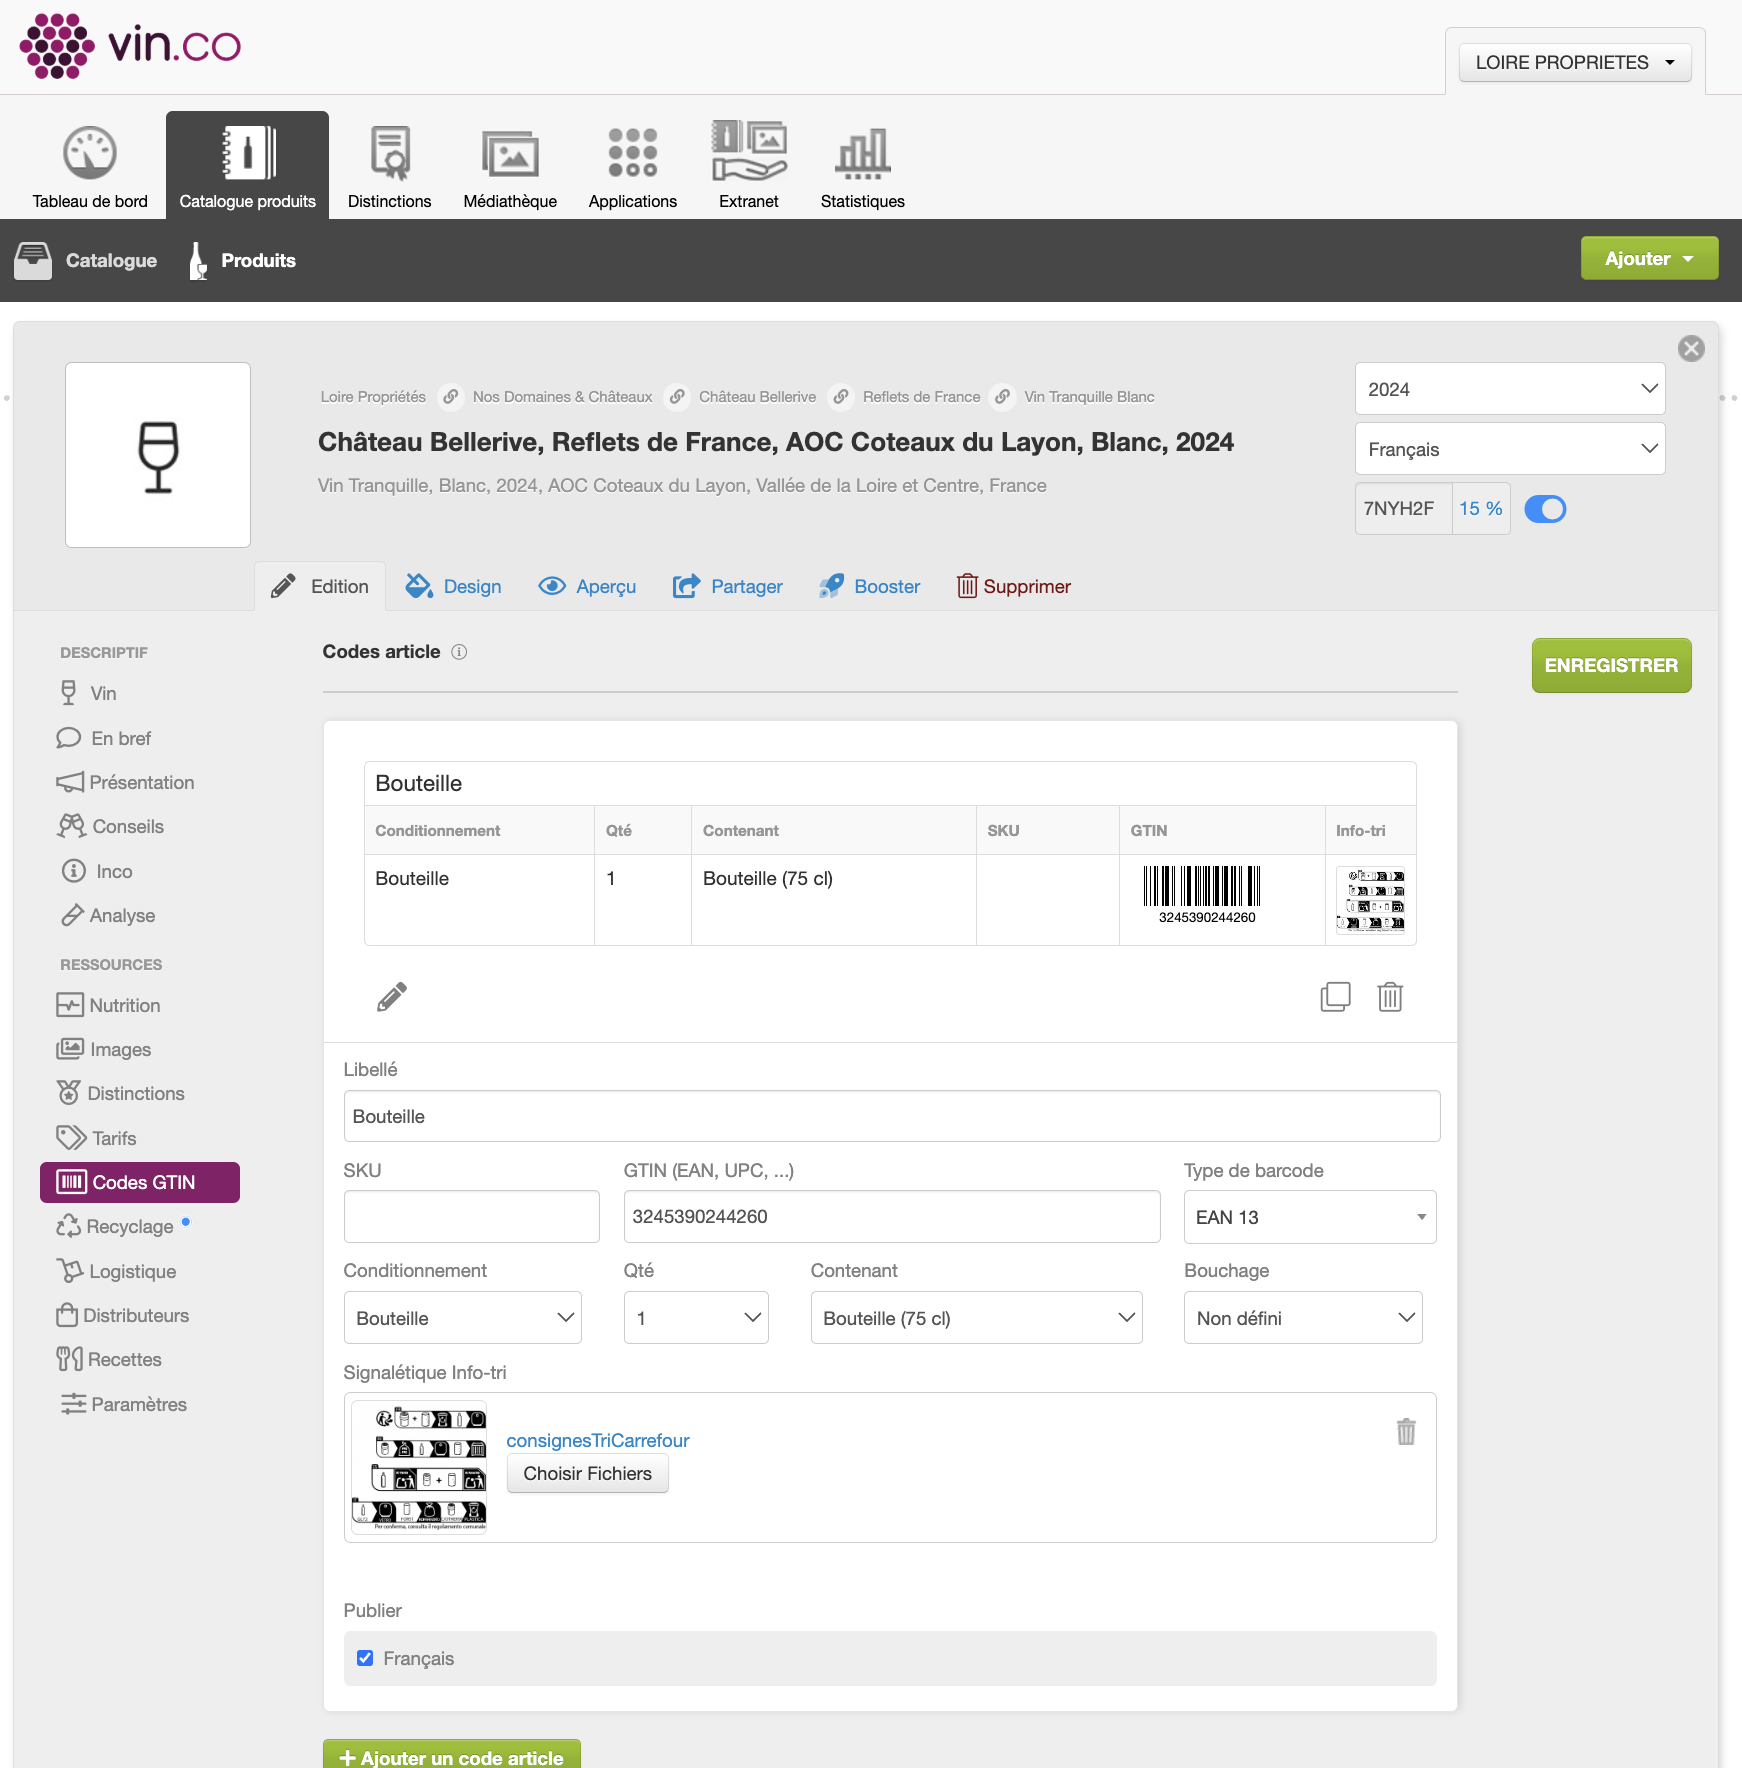Viewport: 1742px width, 1768px height.
Task: Click info icon next to Codes article
Action: coord(459,652)
